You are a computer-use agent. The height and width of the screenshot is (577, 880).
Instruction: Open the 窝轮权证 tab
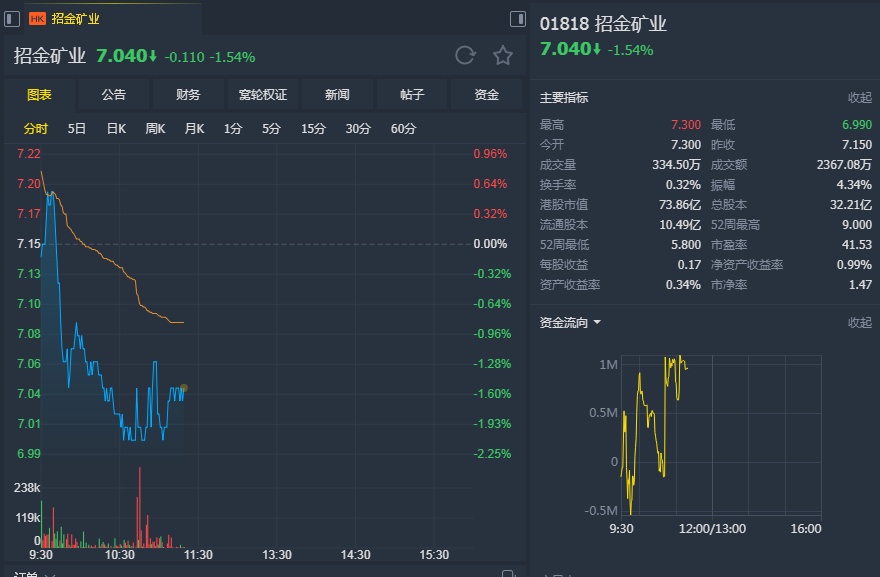(x=263, y=94)
